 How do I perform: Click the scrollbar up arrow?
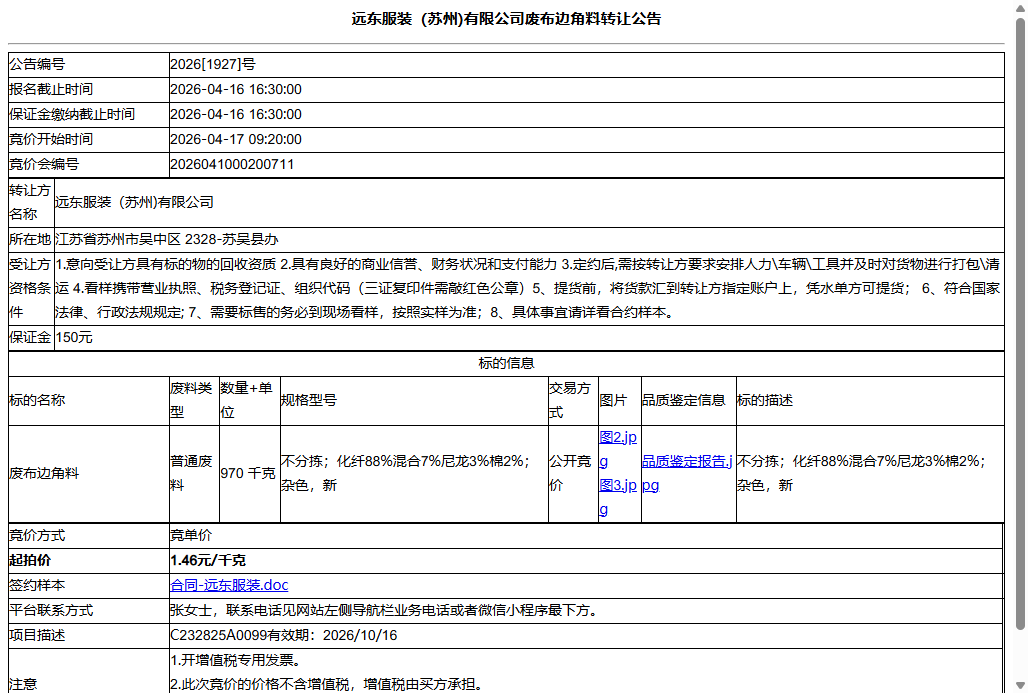(x=1020, y=7)
